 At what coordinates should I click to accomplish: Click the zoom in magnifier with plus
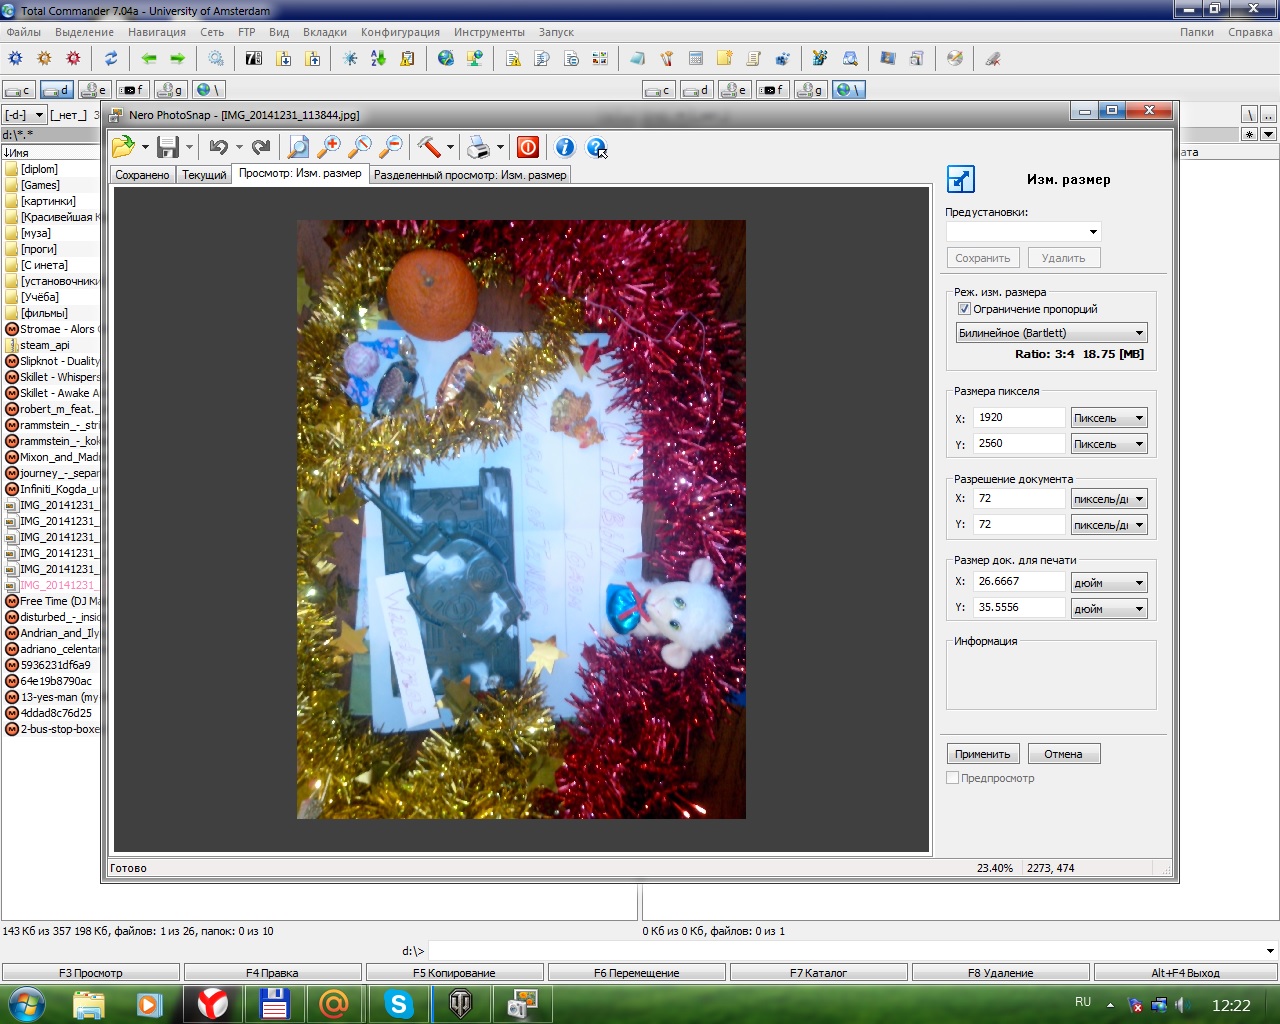[x=329, y=148]
